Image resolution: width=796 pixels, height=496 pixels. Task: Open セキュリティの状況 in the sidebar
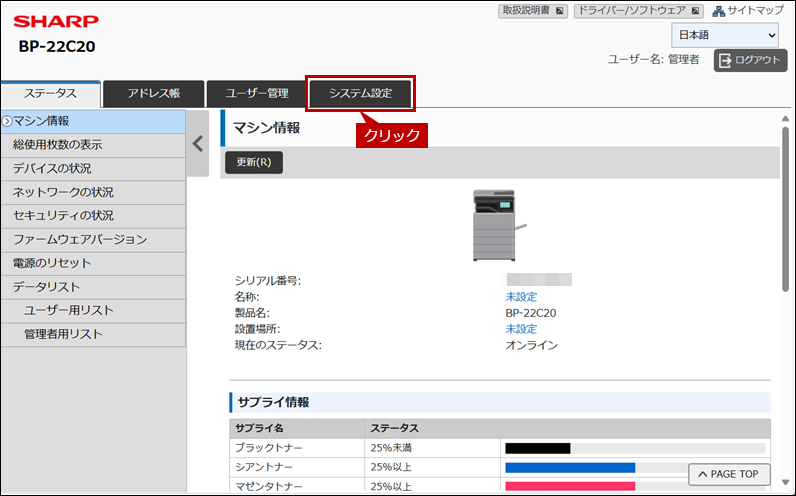click(x=93, y=216)
